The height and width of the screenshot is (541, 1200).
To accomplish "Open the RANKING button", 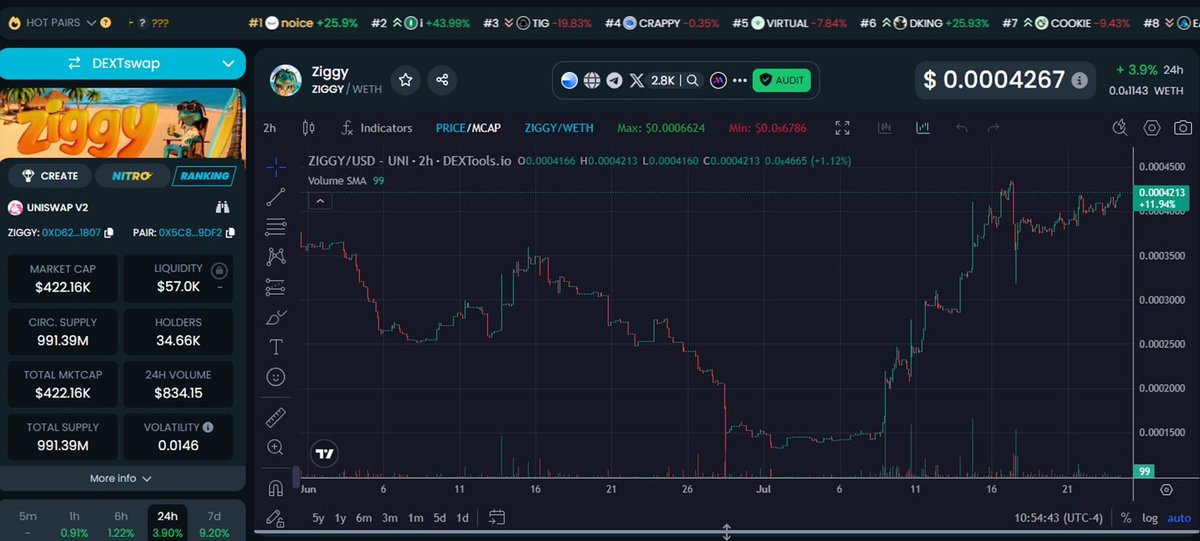I will (x=204, y=176).
